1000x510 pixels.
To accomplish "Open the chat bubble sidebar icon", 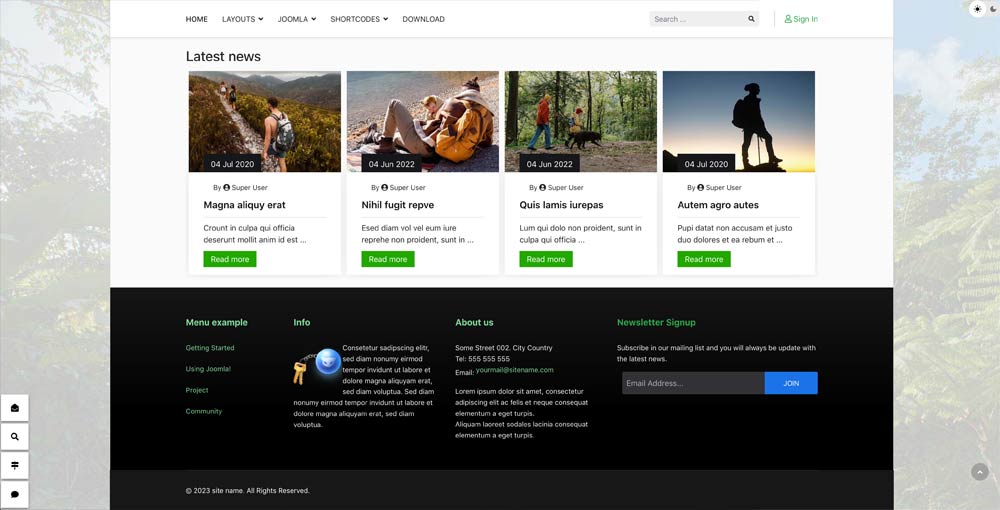I will (x=15, y=494).
